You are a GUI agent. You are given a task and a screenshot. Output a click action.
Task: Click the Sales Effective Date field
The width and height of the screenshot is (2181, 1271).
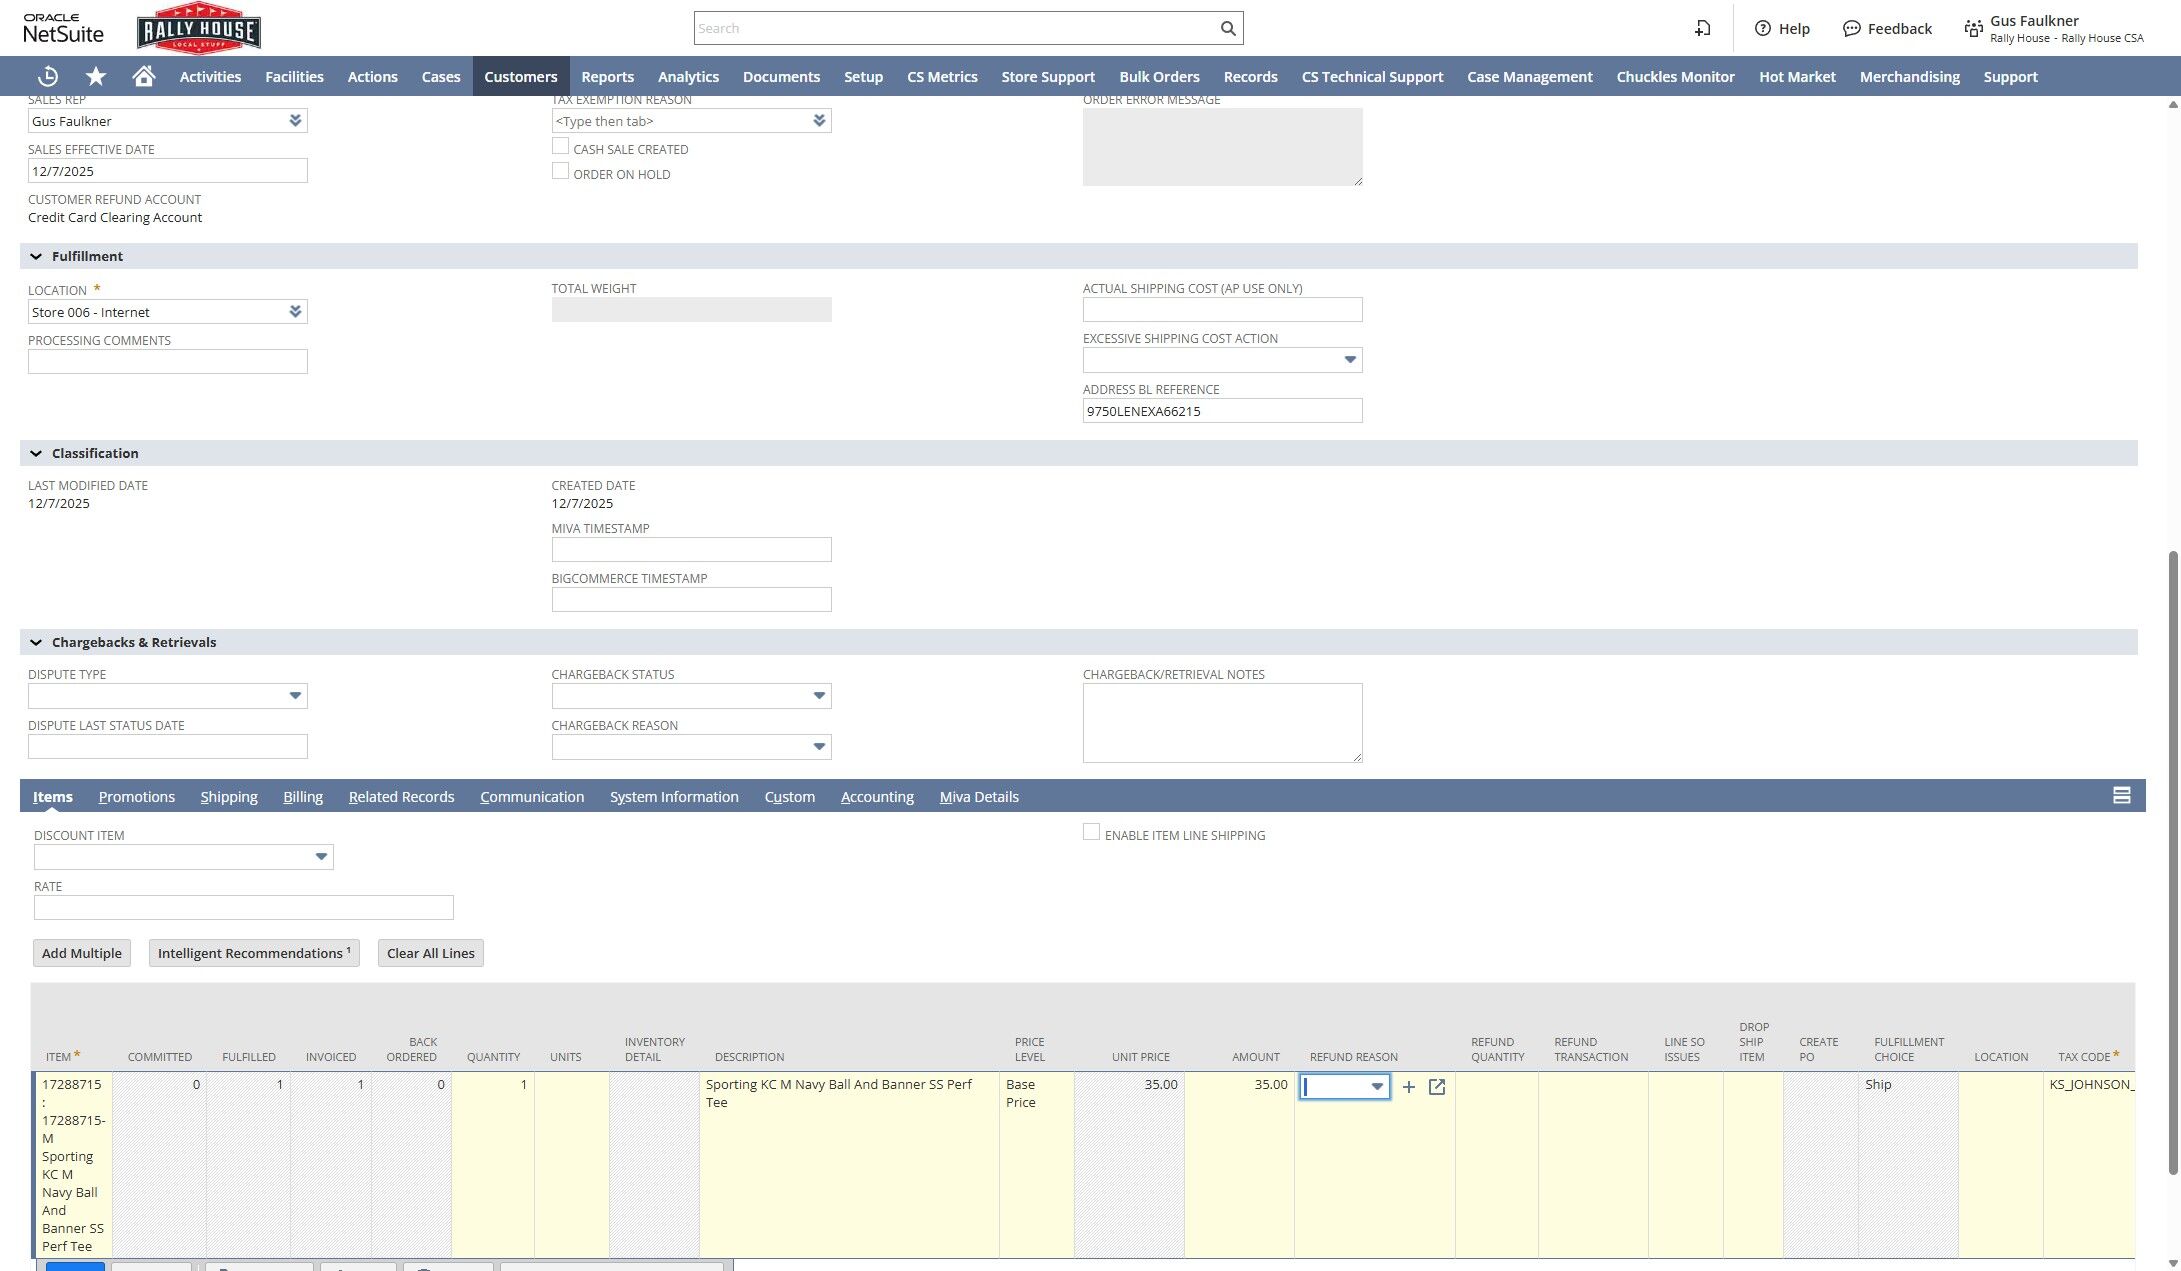pyautogui.click(x=168, y=171)
